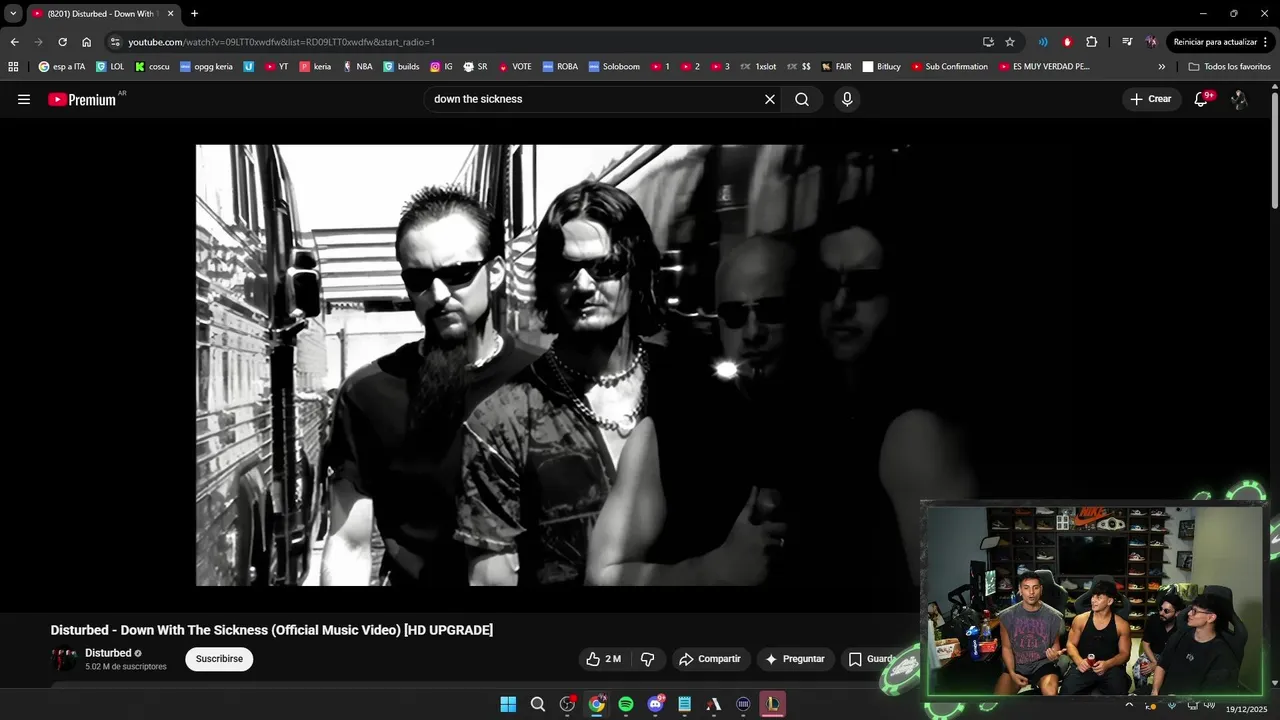Open the taskbar date 19/12/2025
Image resolution: width=1280 pixels, height=720 pixels.
coord(1248,709)
